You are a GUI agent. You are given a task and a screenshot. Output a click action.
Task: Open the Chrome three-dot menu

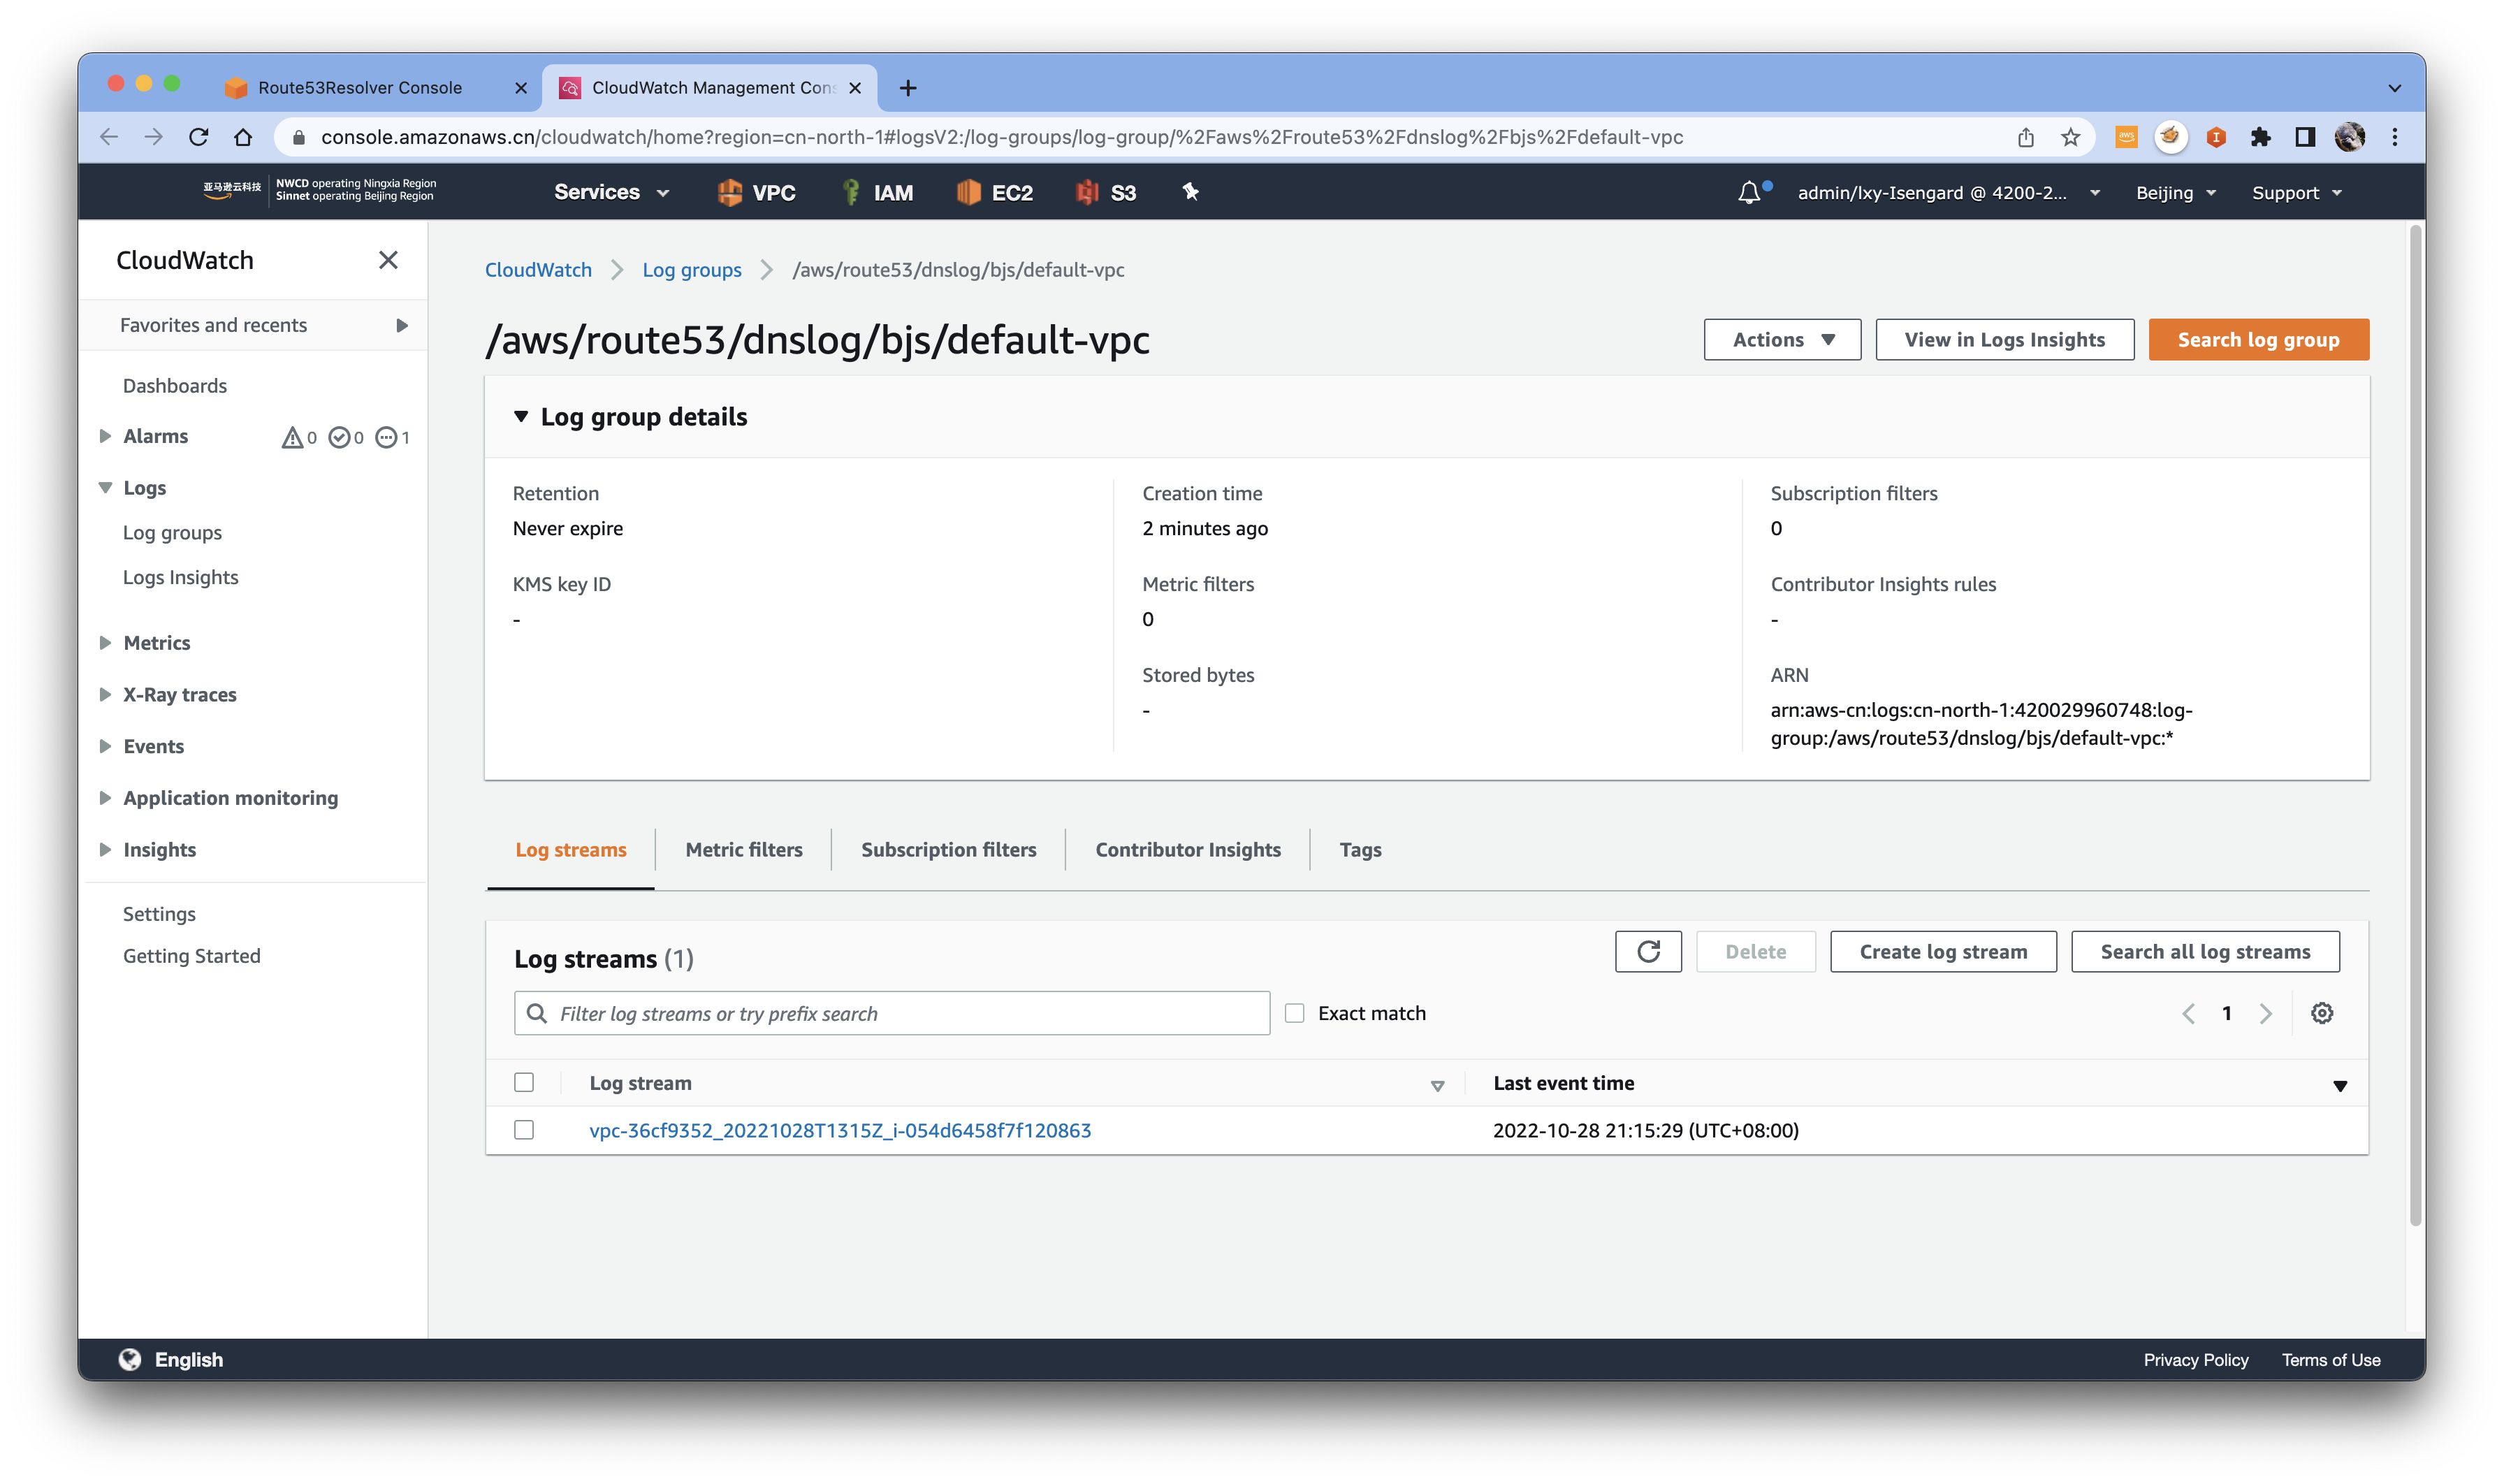coord(2395,137)
